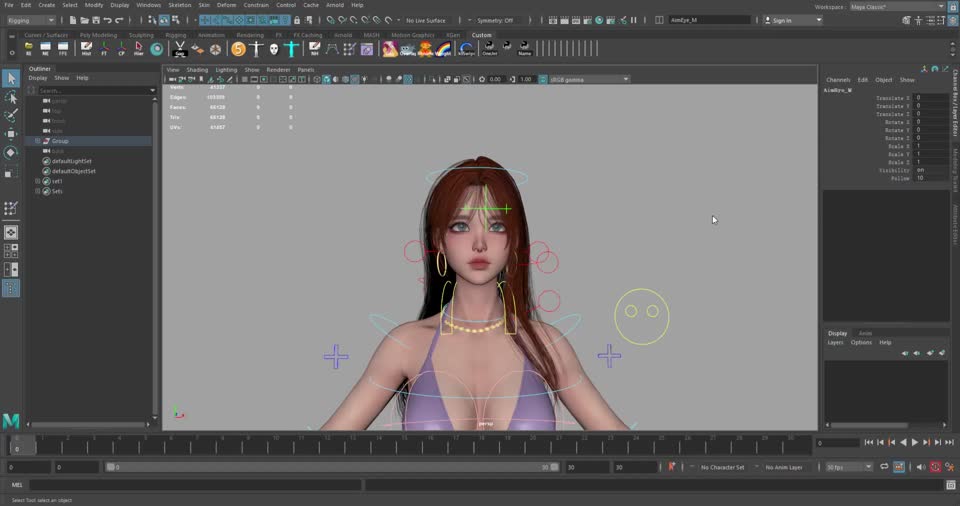
Task: Click the orange number 5 shelf icon
Action: (x=238, y=49)
